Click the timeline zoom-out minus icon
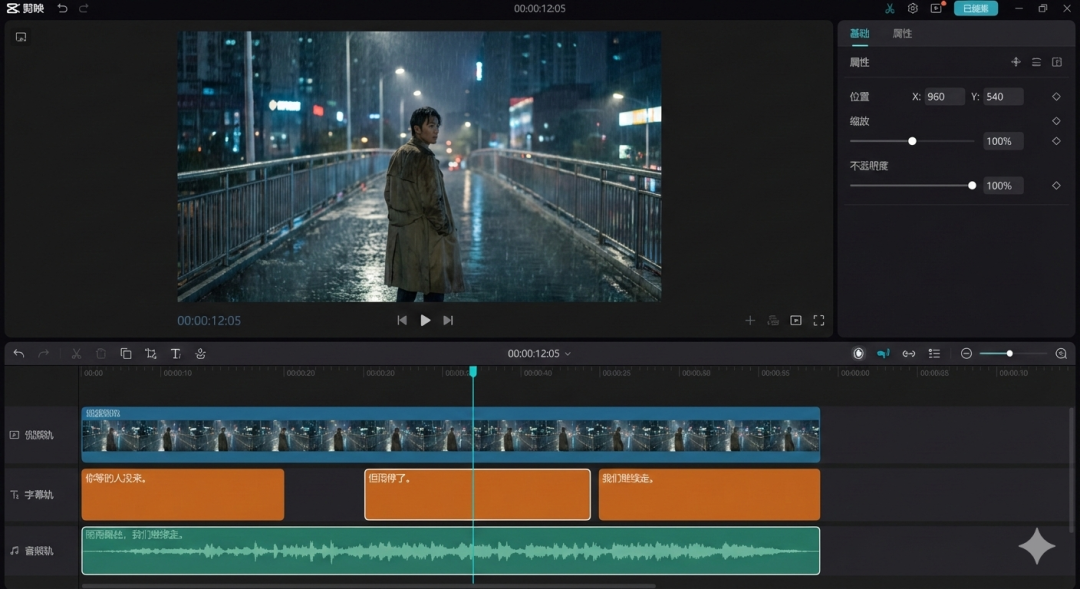Screen dimensions: 1080x589 [x=966, y=354]
